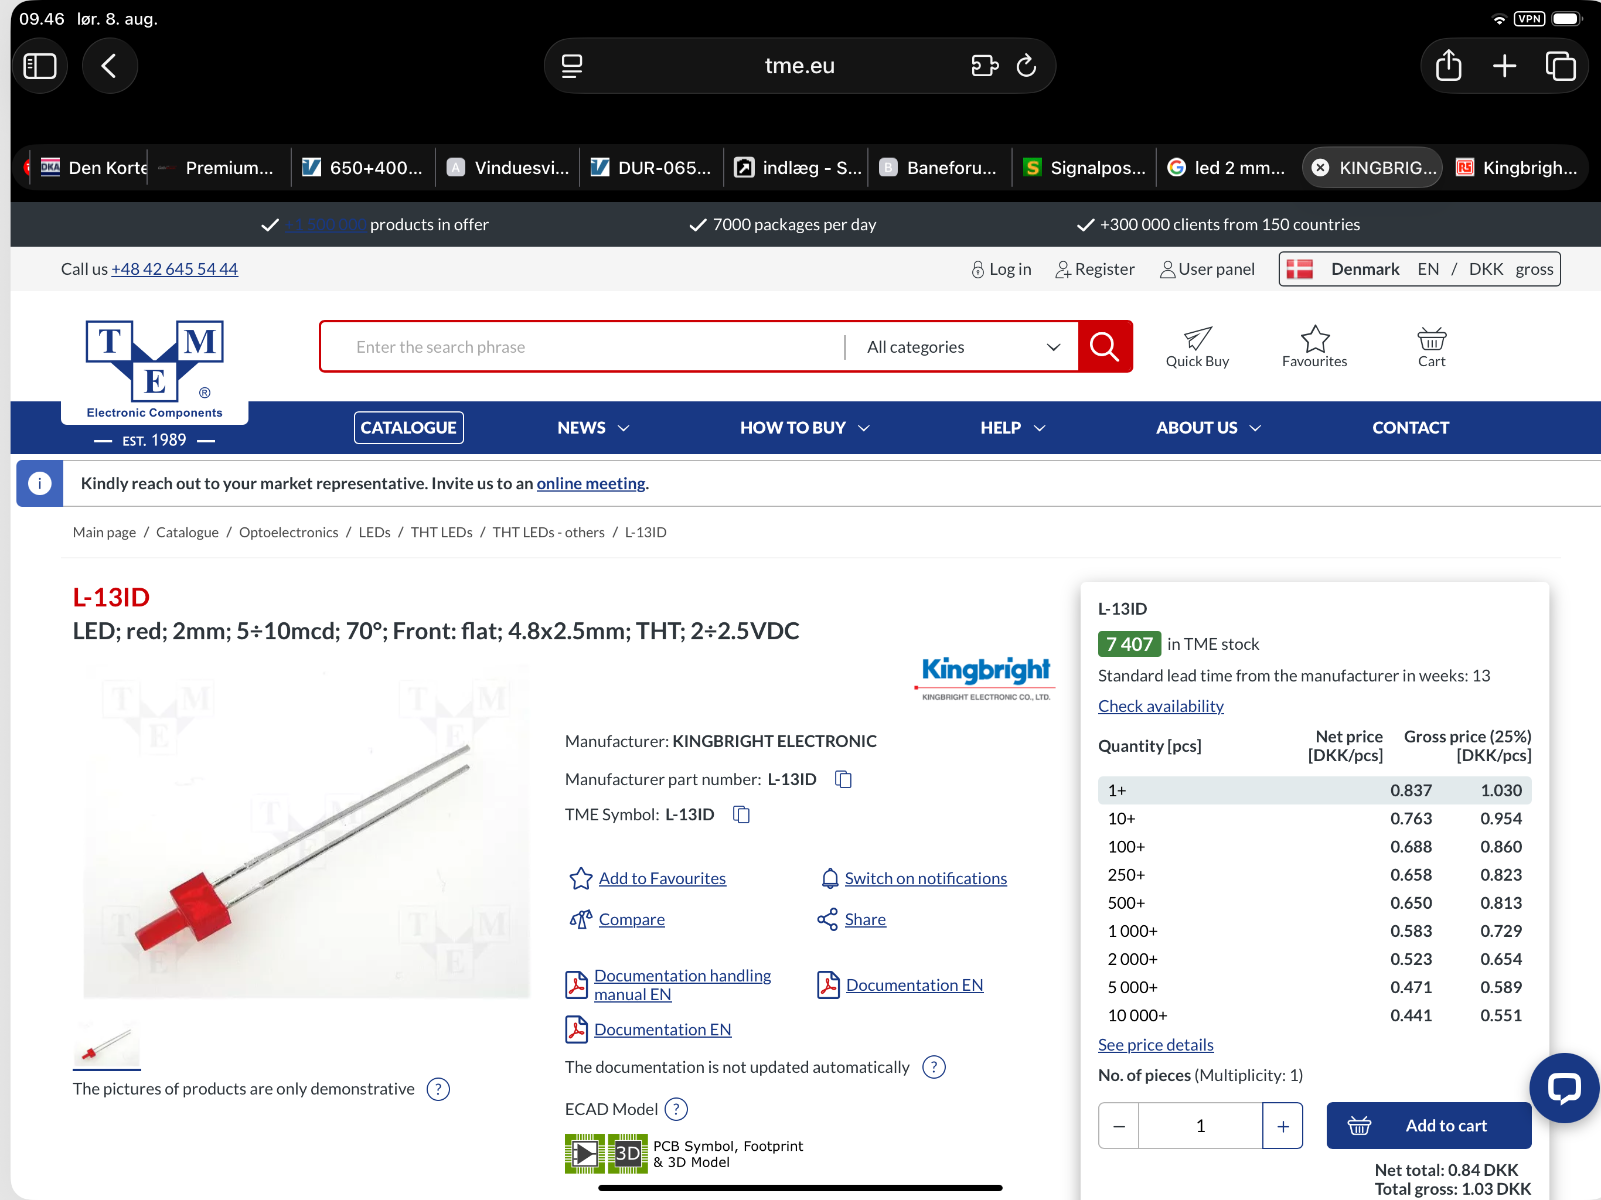Image resolution: width=1601 pixels, height=1200 pixels.
Task: Open the CONTACT page
Action: coord(1410,428)
